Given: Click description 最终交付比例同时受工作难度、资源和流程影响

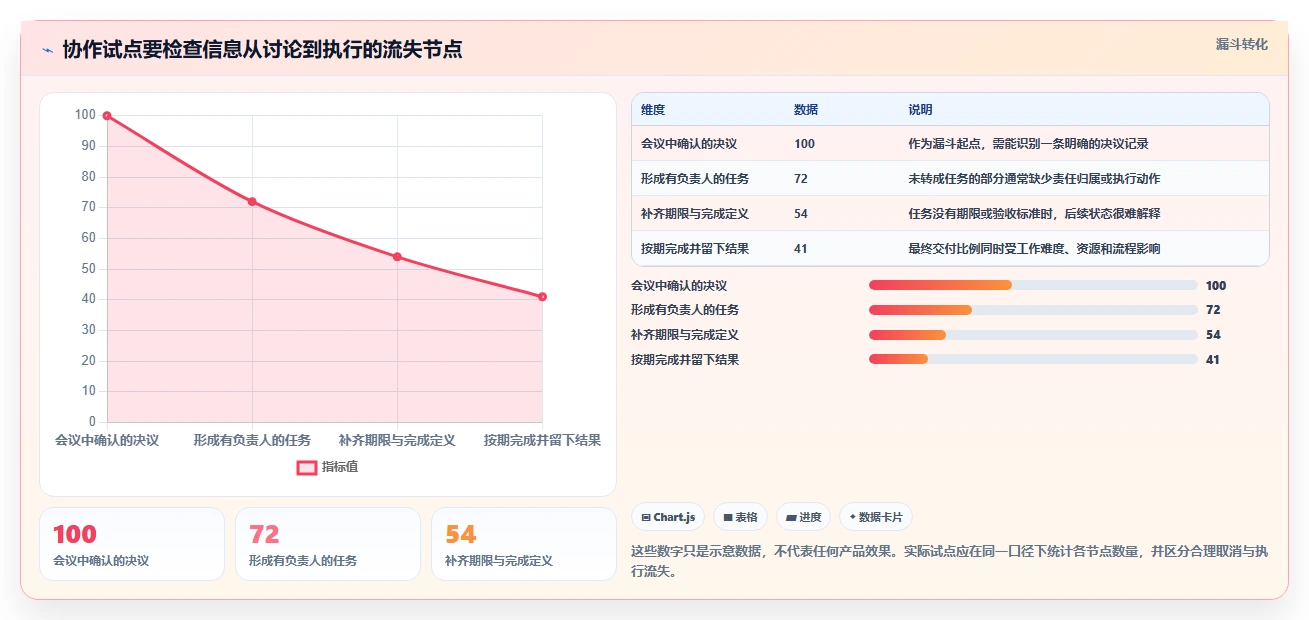Looking at the screenshot, I should [x=1034, y=249].
